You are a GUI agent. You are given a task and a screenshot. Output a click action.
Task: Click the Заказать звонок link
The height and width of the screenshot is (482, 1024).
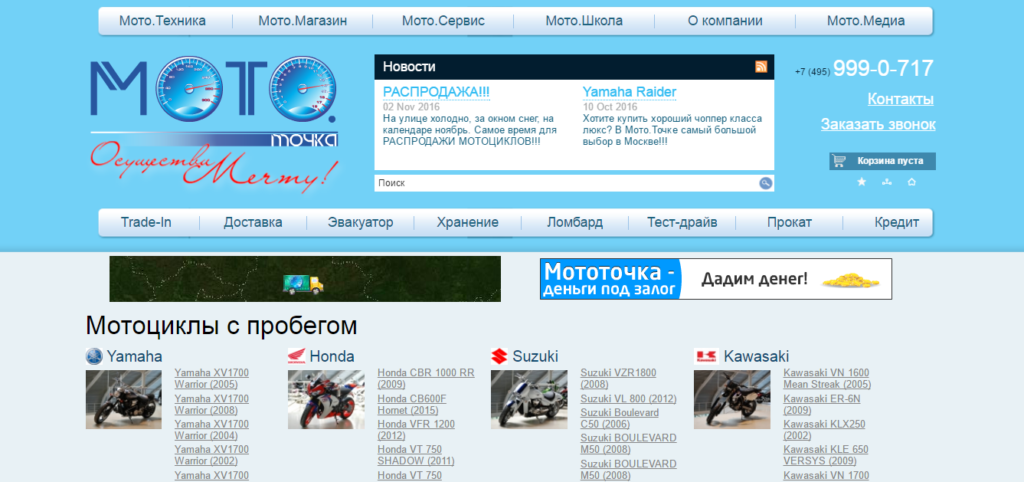[x=878, y=124]
